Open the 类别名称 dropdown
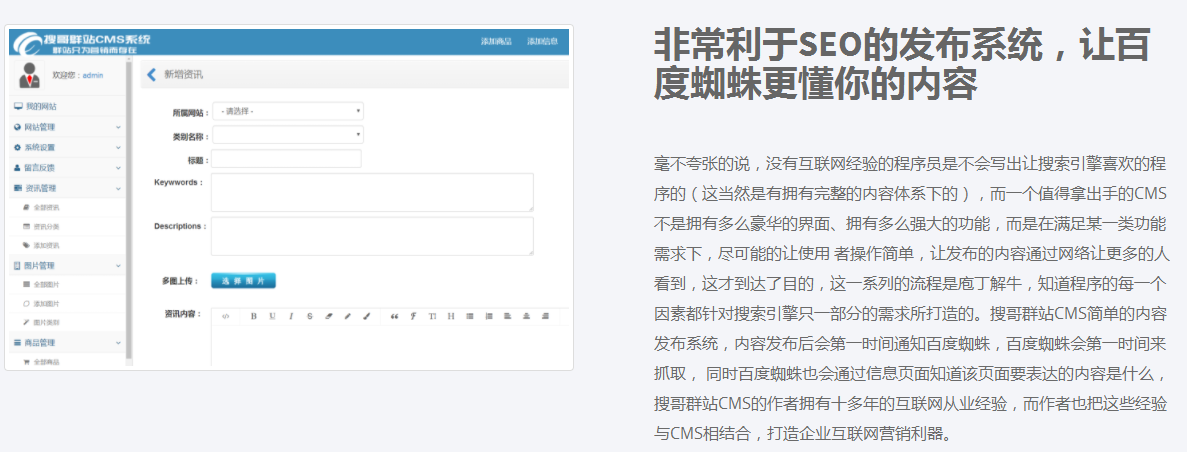 pos(287,134)
